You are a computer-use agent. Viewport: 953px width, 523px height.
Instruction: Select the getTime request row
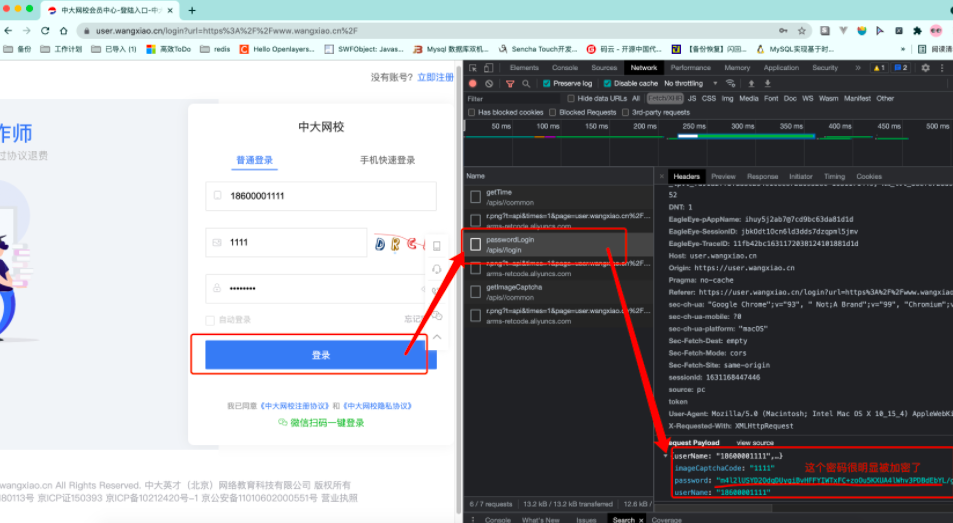559,197
